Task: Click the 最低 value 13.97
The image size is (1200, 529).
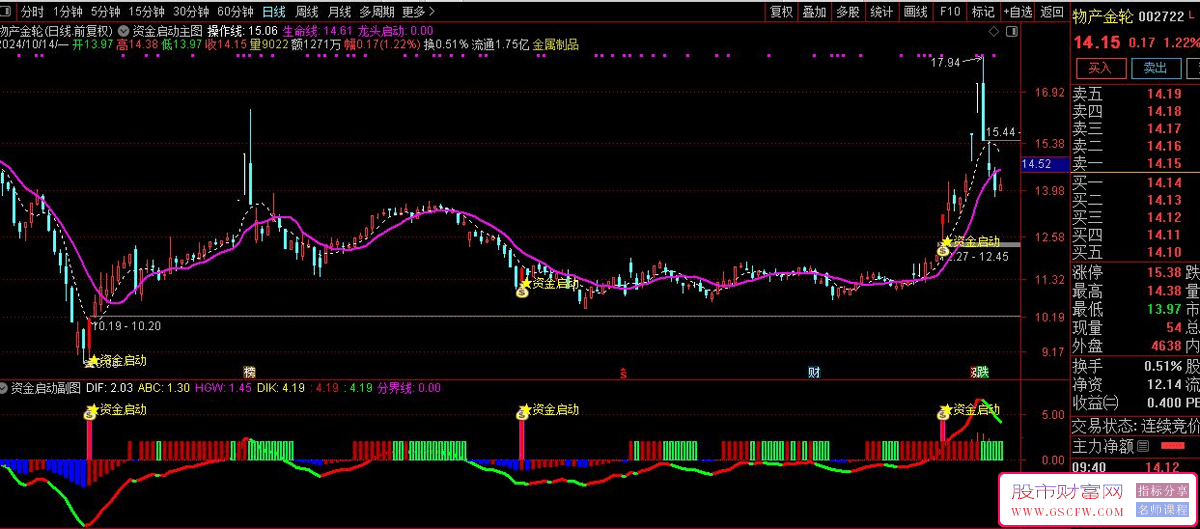Action: [x=1164, y=309]
